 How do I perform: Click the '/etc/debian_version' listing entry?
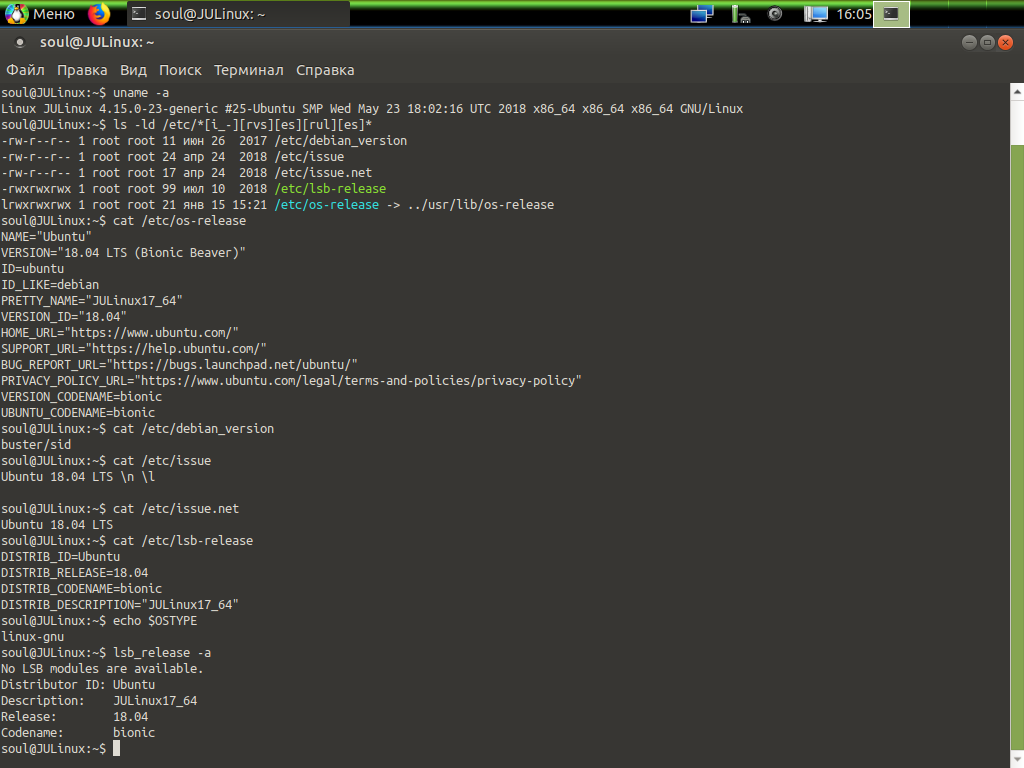pos(340,141)
